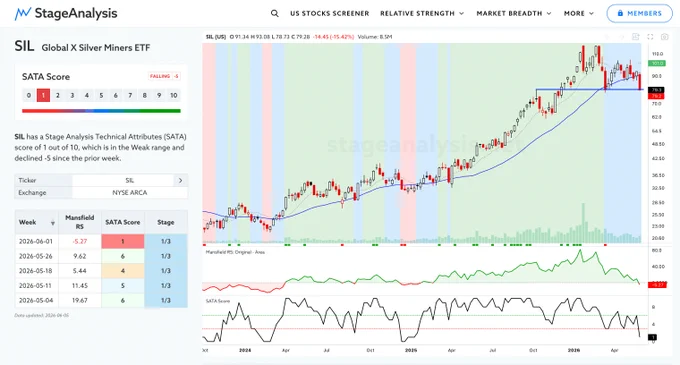The width and height of the screenshot is (680, 365).
Task: Open US Stocks Screener page
Action: (330, 13)
